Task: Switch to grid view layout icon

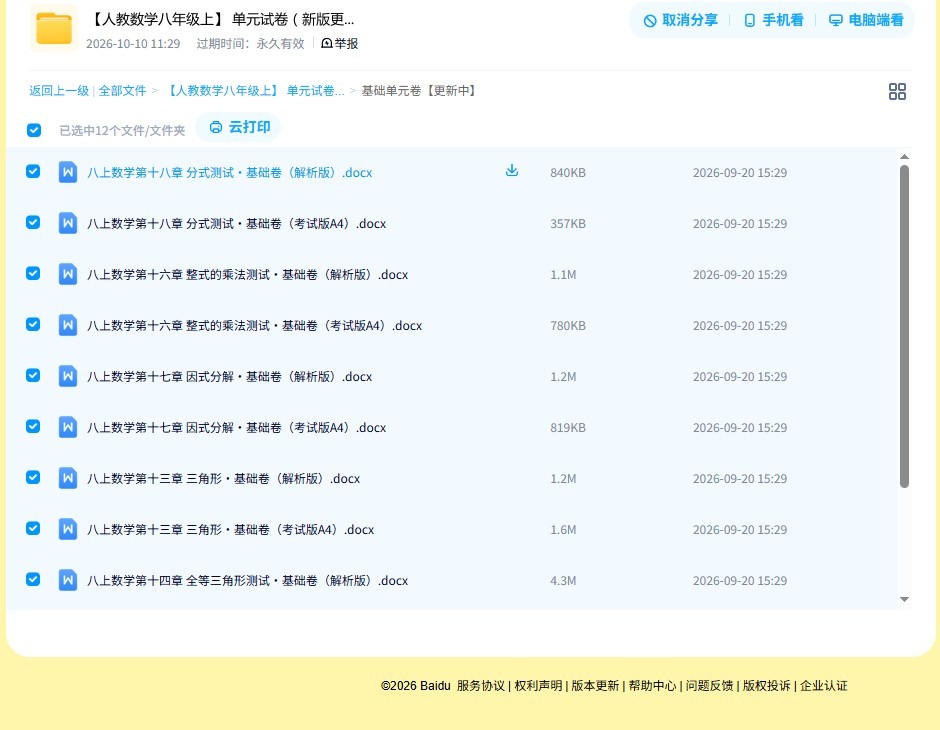Action: [897, 91]
